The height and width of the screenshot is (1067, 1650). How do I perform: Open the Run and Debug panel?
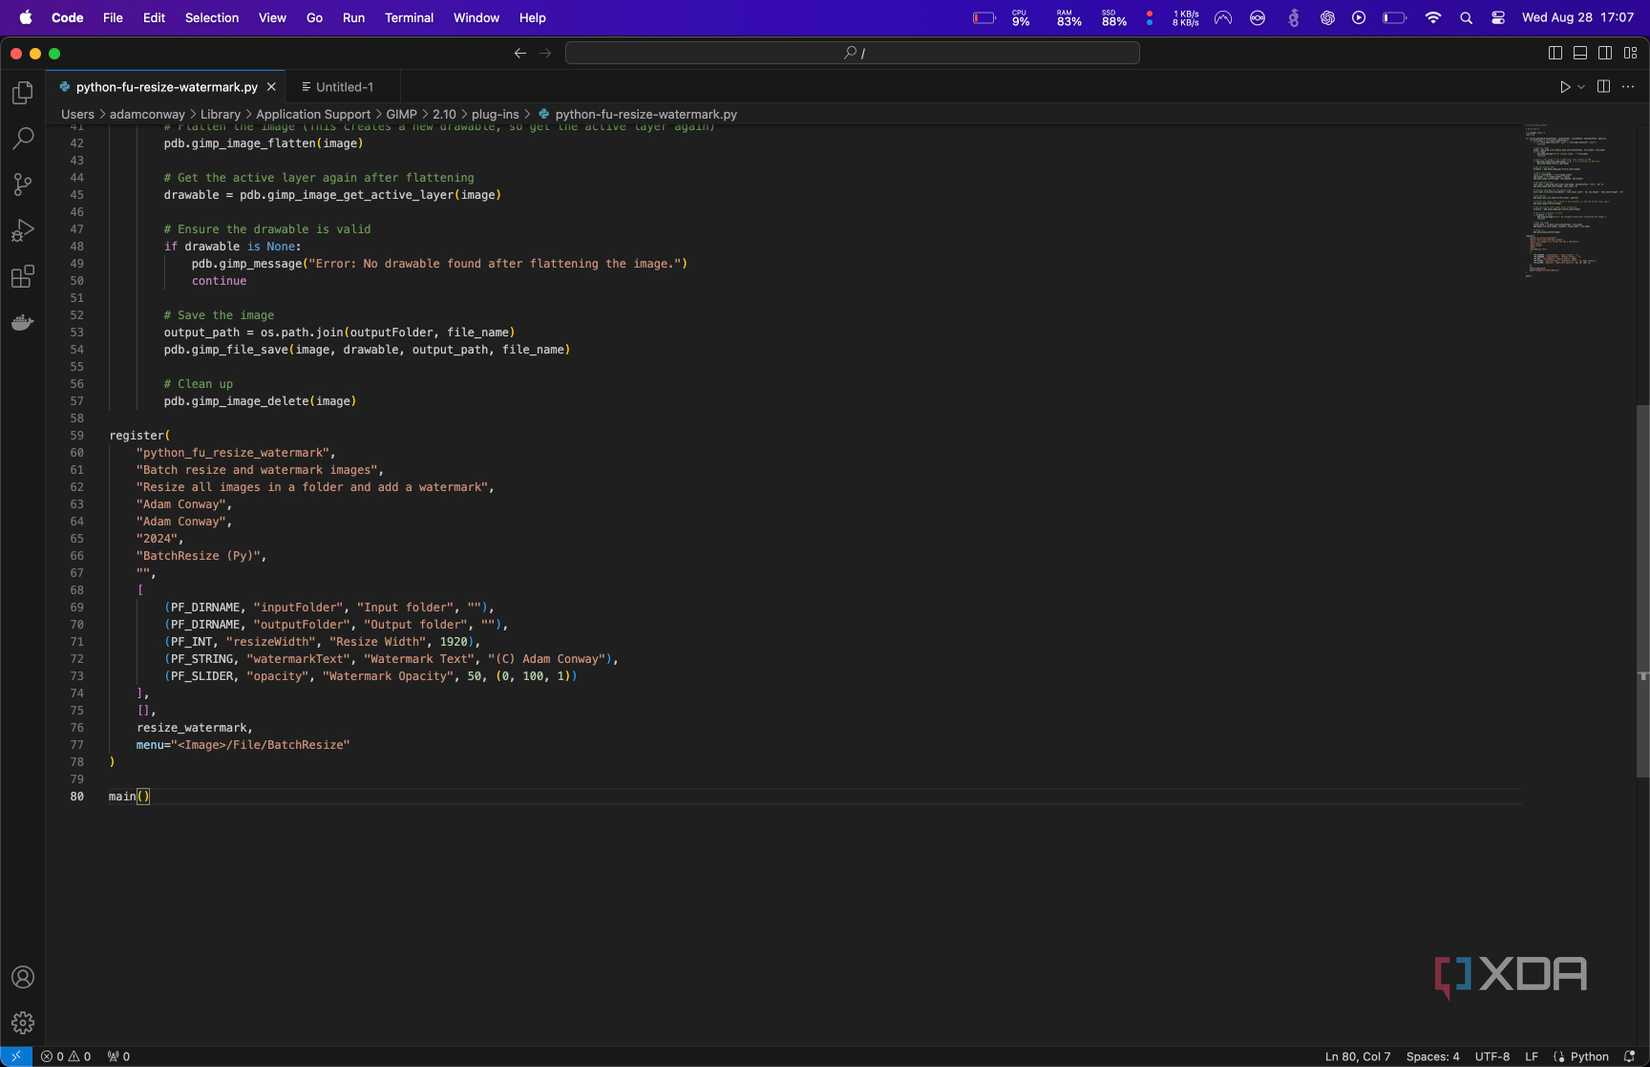click(22, 231)
